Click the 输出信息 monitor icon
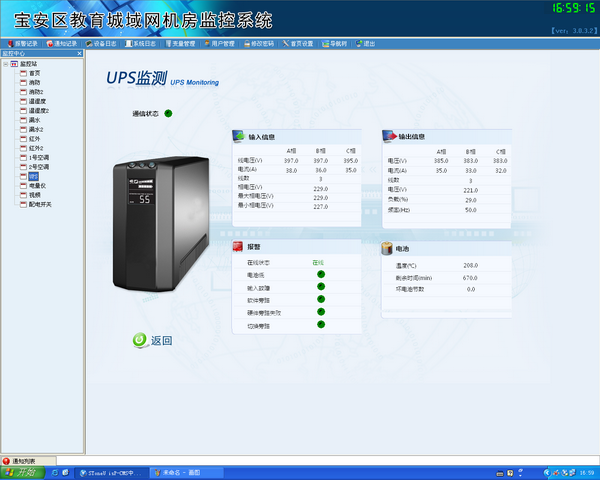The image size is (600, 480). 388,136
